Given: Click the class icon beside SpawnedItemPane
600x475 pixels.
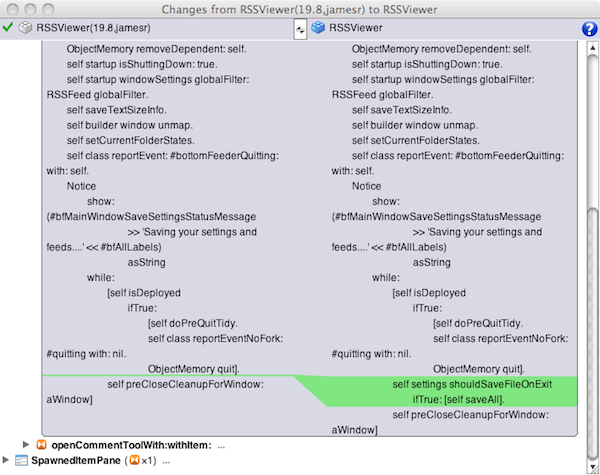Looking at the screenshot, I should (21, 460).
